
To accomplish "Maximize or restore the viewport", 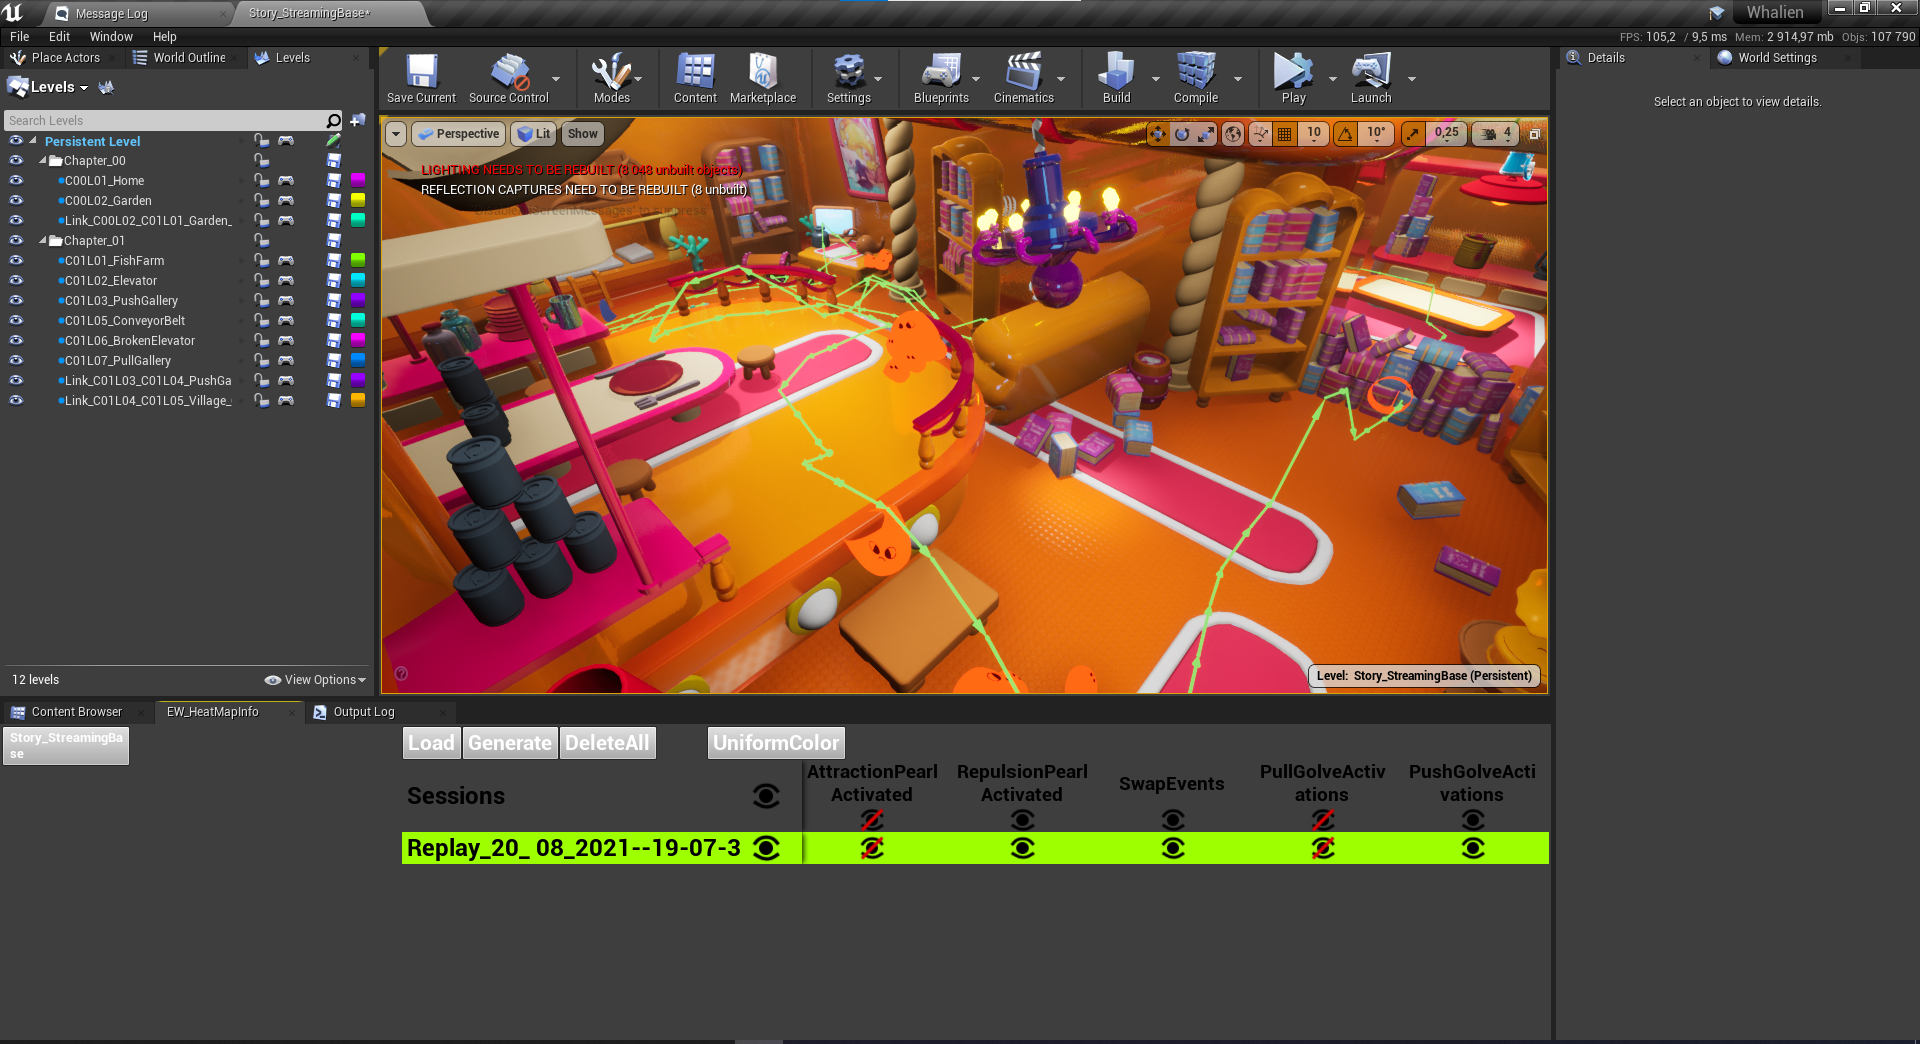I will 1534,134.
